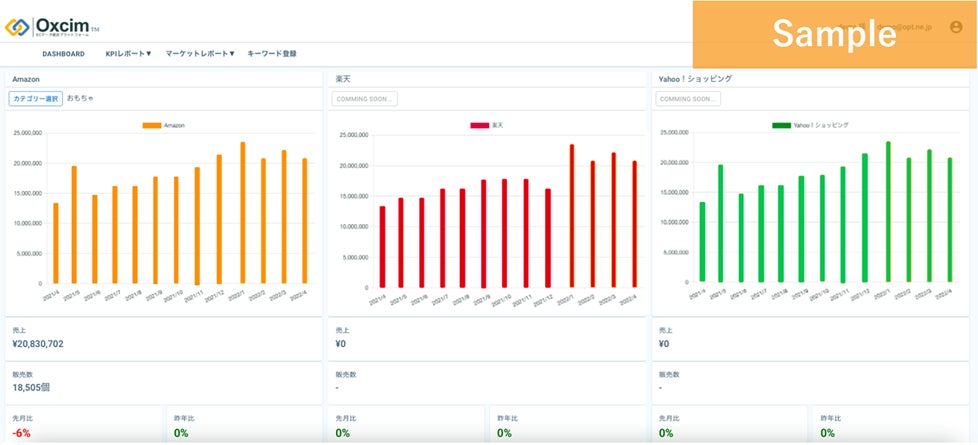Click the Oxcim logo icon
The width and height of the screenshot is (978, 445).
coord(17,27)
